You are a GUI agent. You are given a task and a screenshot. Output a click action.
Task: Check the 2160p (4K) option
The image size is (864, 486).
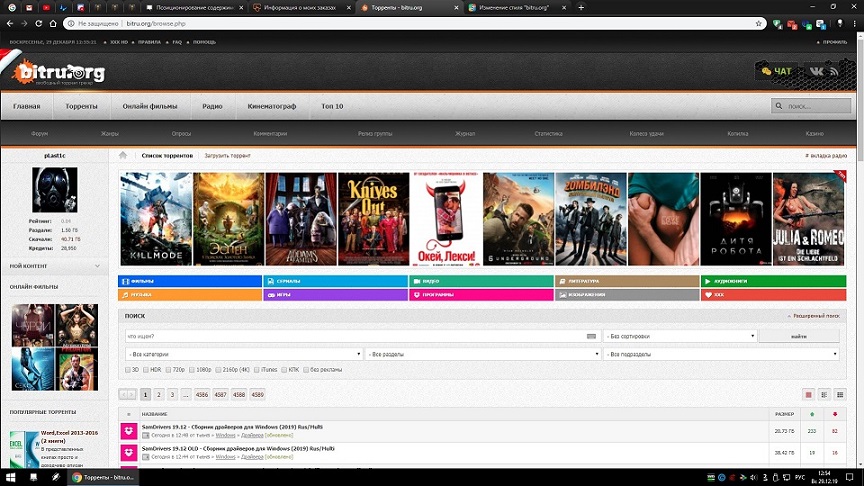tap(218, 370)
